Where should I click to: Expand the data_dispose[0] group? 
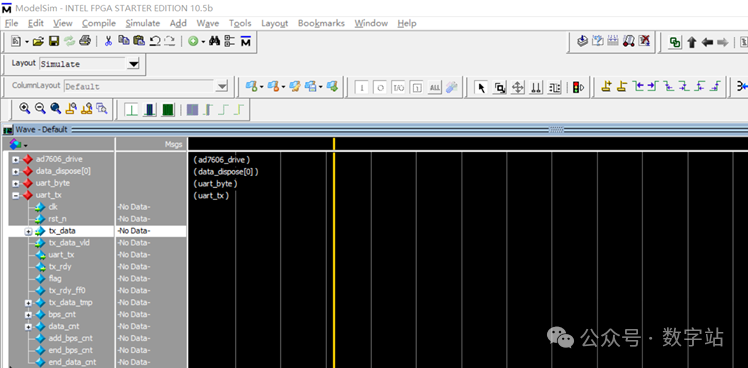coord(15,171)
